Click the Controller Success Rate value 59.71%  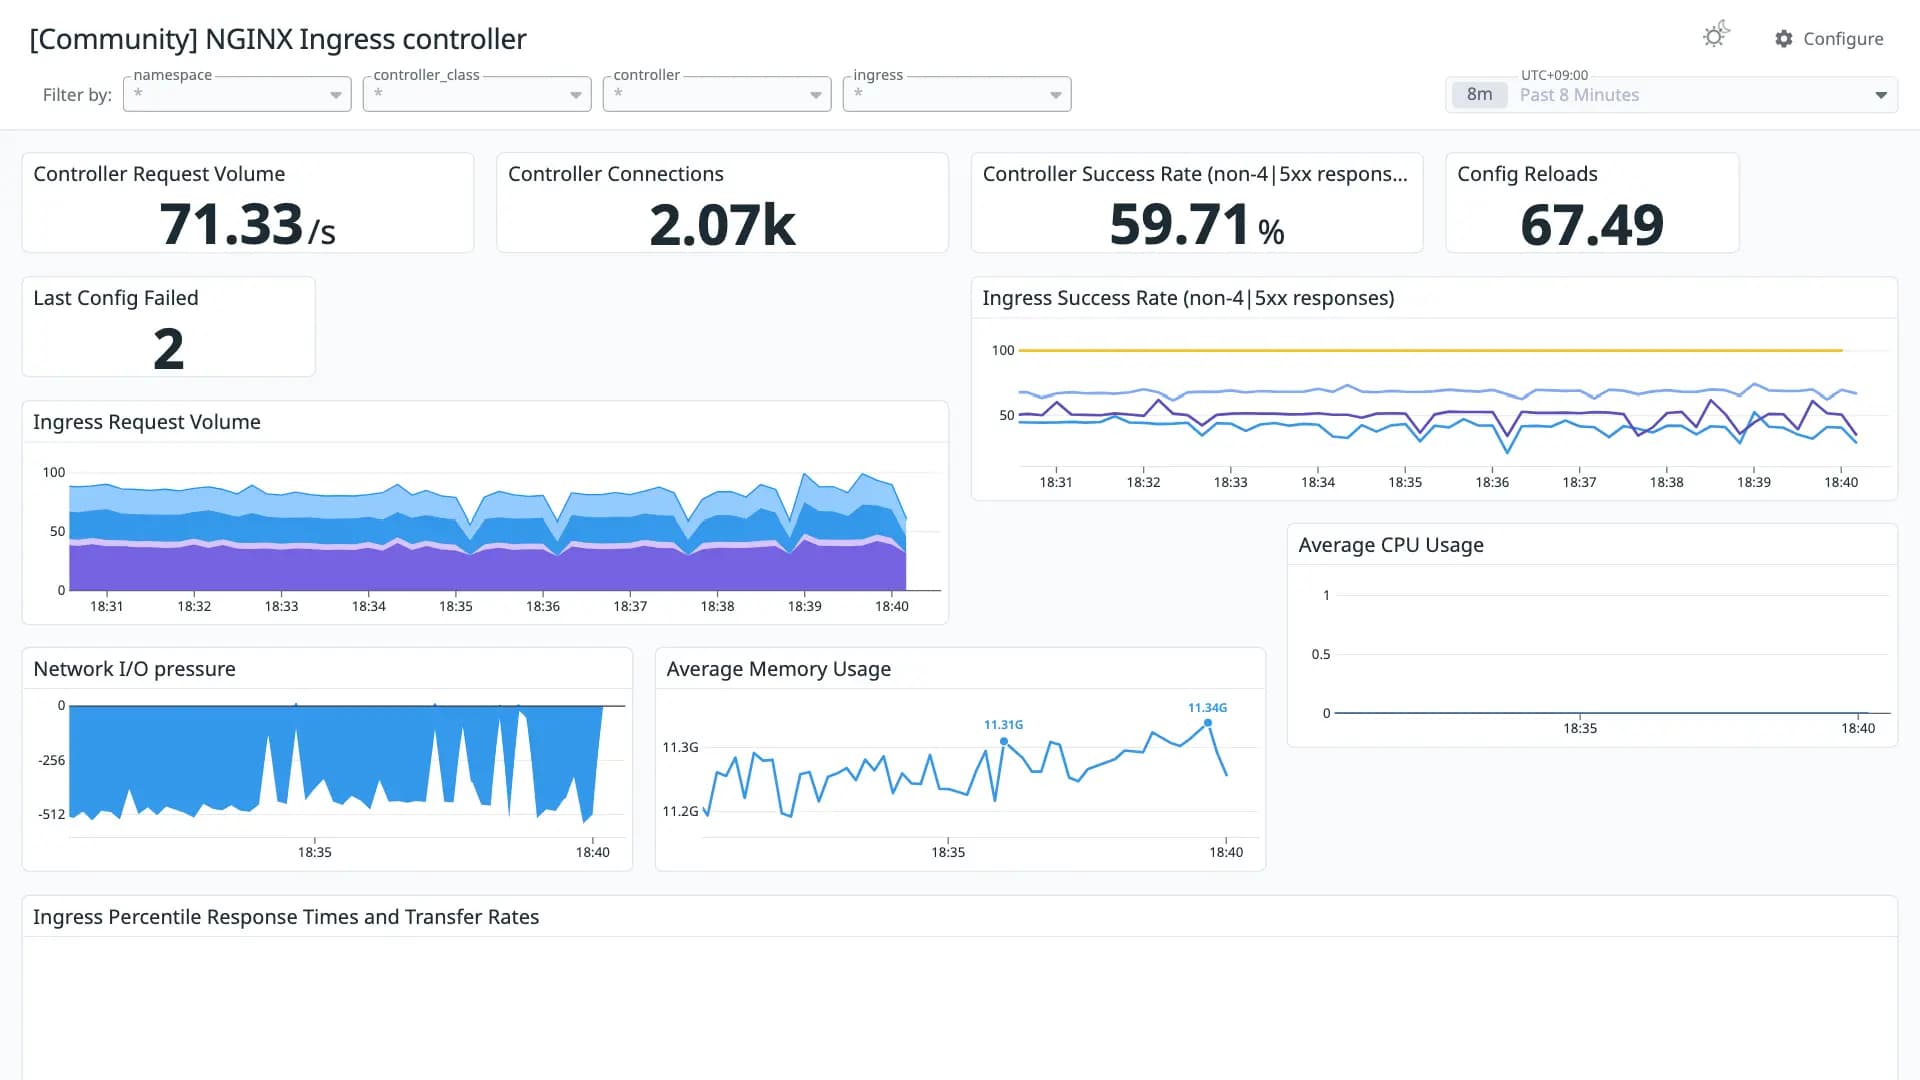tap(1196, 224)
